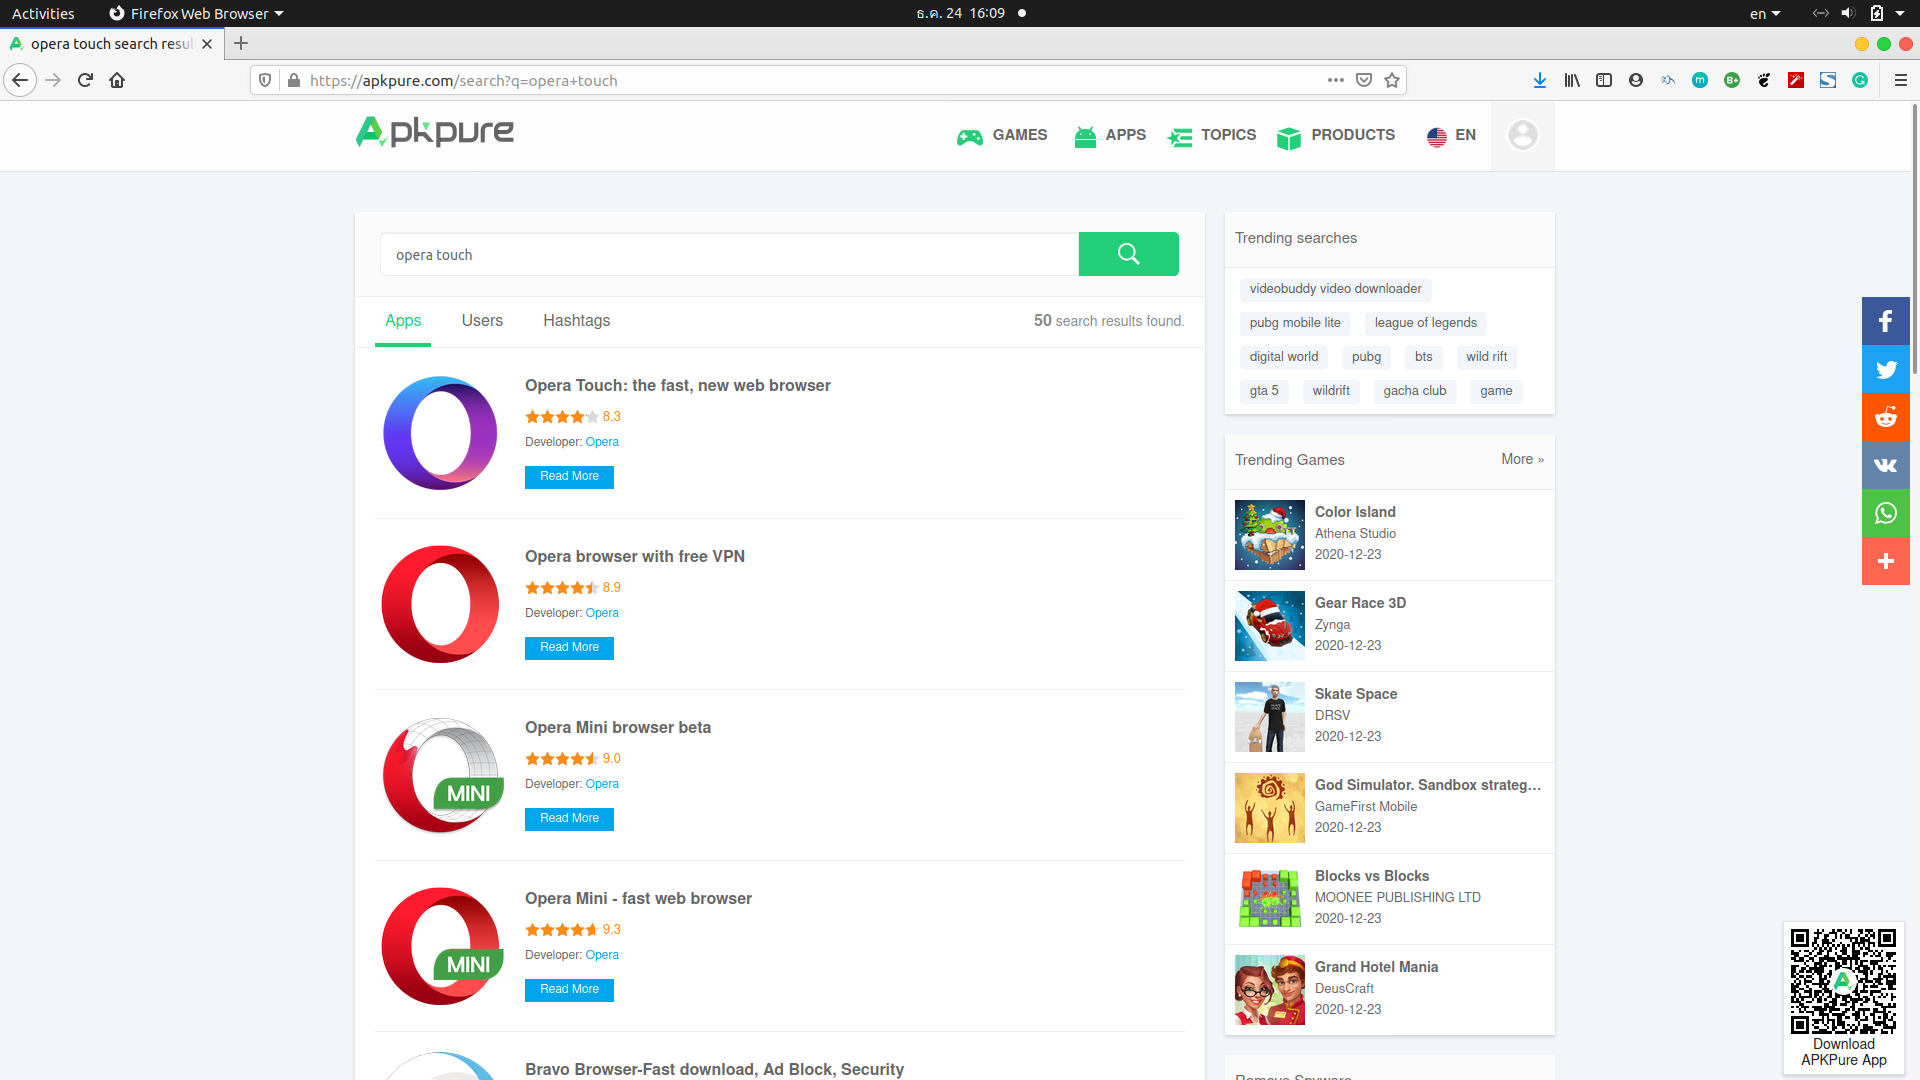
Task: Click Read More for Opera Mini fast browser
Action: [569, 990]
